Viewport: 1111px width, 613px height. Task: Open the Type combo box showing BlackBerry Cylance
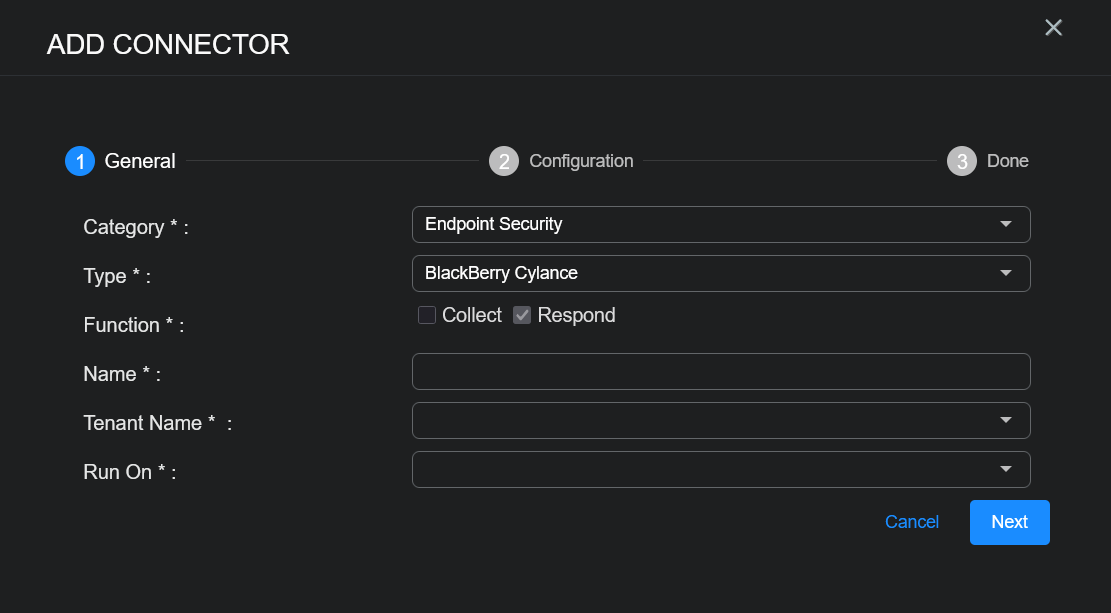pos(700,273)
